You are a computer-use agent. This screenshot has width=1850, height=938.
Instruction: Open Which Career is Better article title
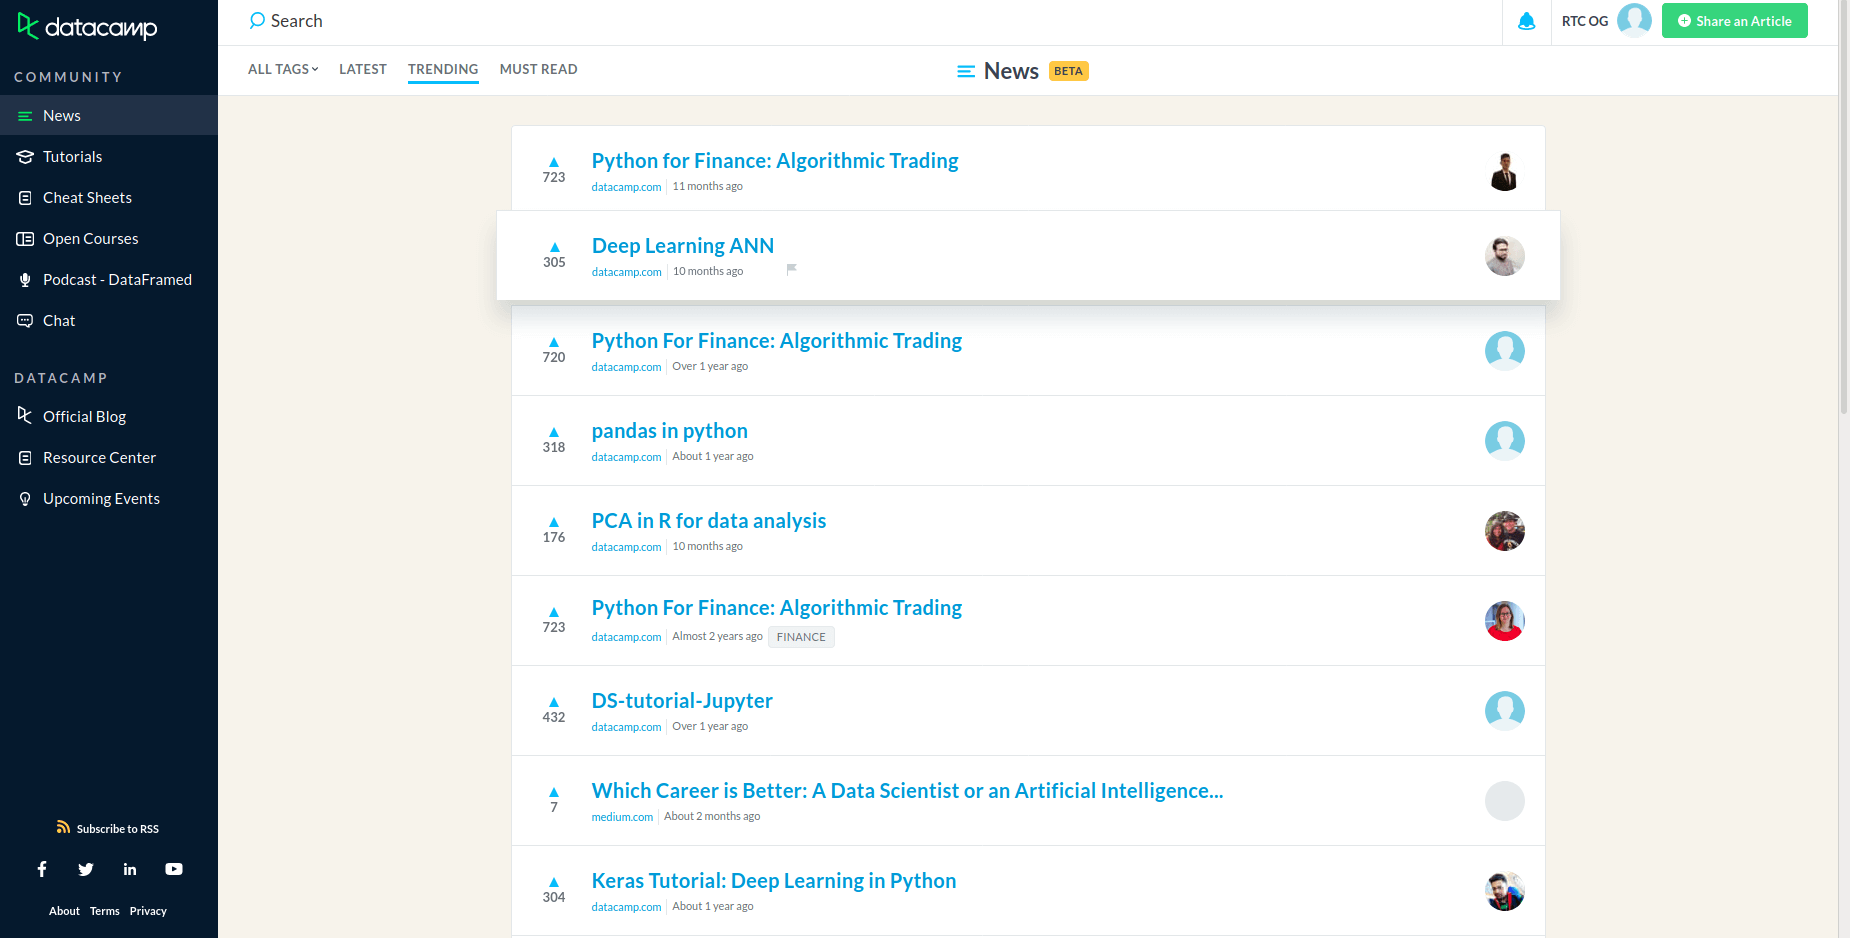[908, 791]
